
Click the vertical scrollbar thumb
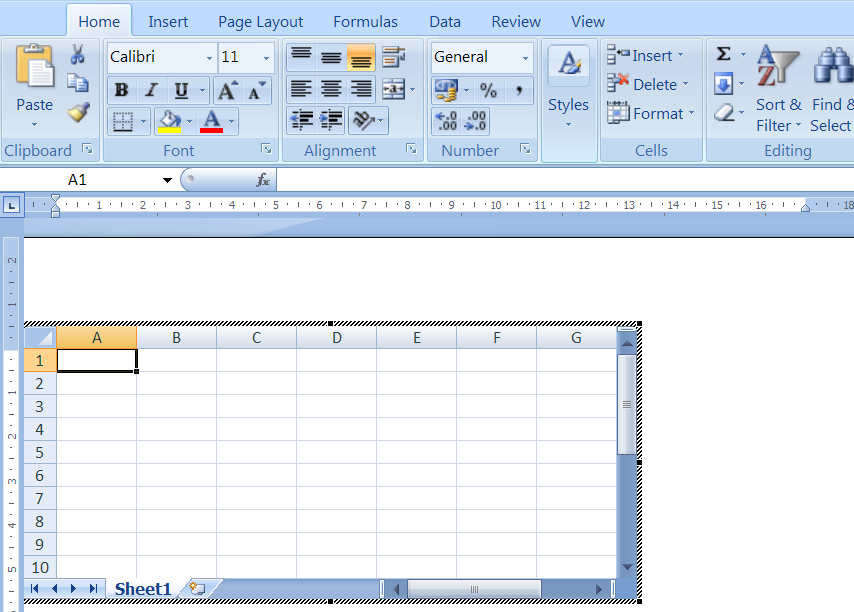click(x=627, y=405)
